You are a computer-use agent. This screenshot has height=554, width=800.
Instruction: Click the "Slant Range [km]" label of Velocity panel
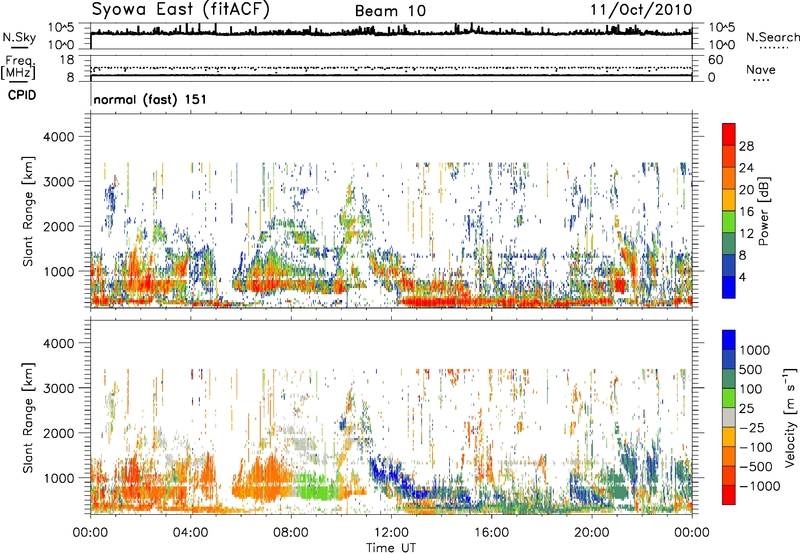point(28,418)
